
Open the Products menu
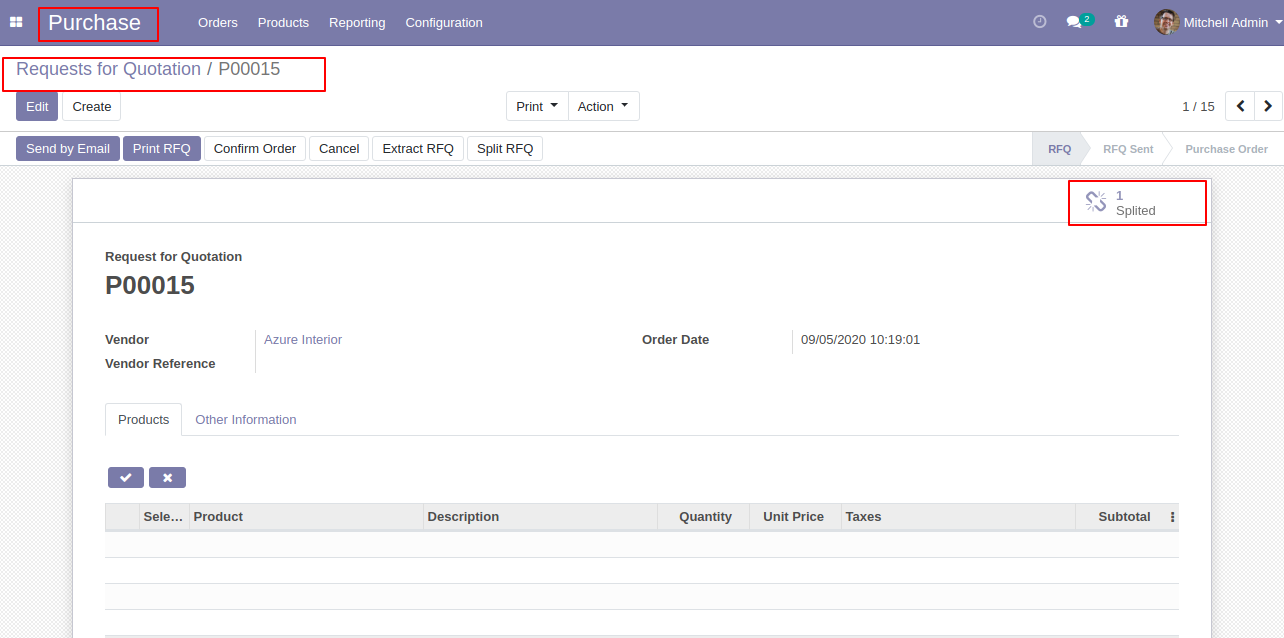283,22
